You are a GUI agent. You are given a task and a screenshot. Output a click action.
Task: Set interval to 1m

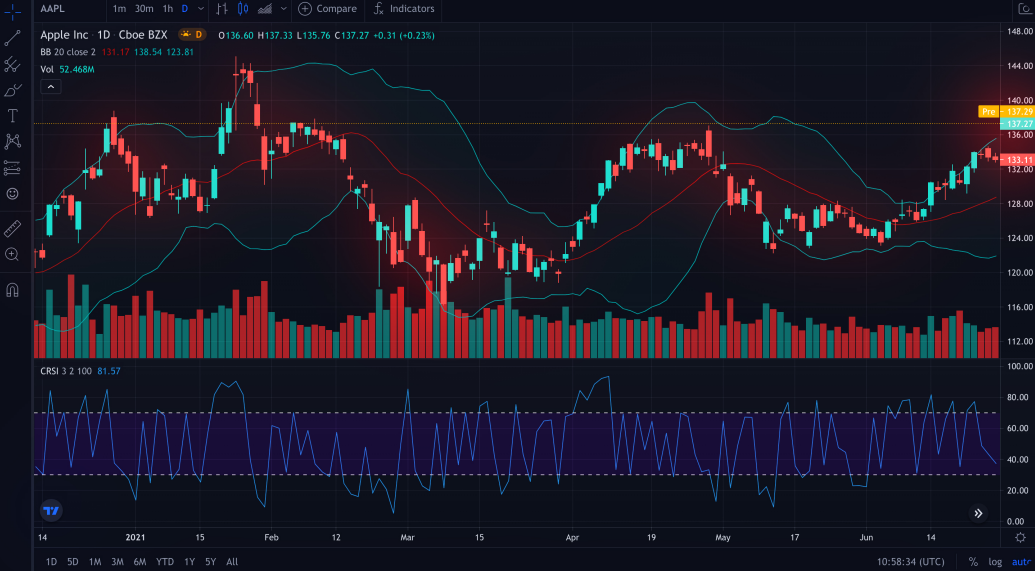click(x=119, y=9)
